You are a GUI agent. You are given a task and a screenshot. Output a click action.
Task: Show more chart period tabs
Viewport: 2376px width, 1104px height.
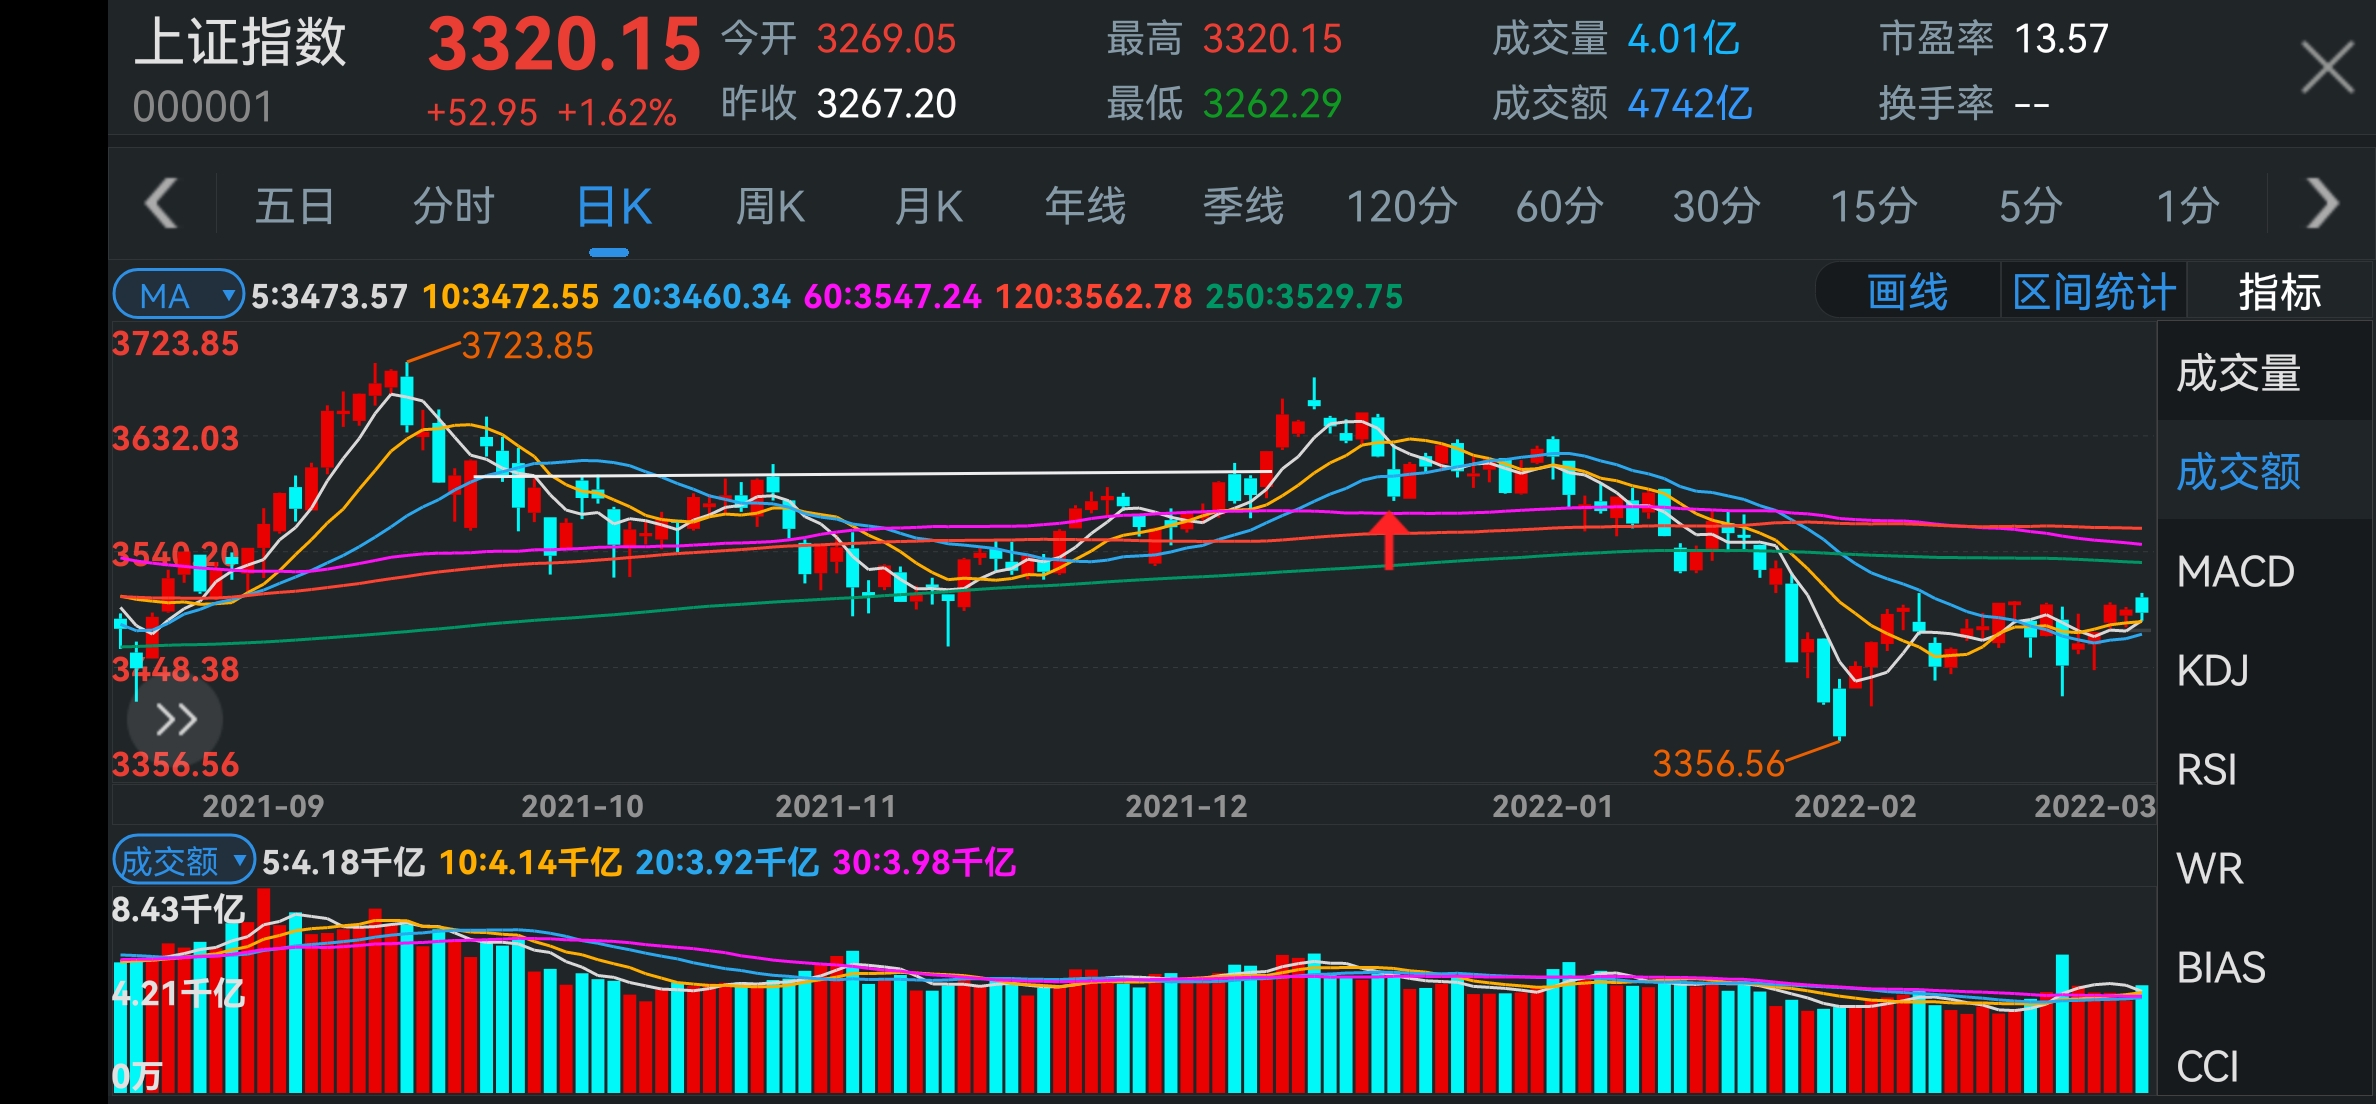click(2322, 205)
